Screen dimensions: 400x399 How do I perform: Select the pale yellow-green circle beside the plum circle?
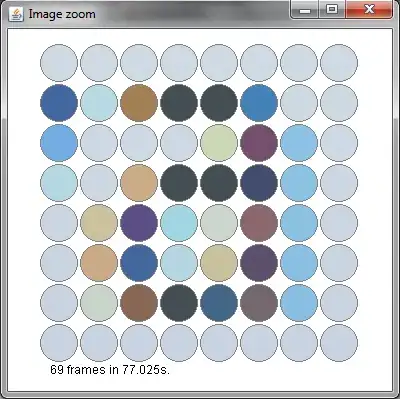click(x=219, y=143)
